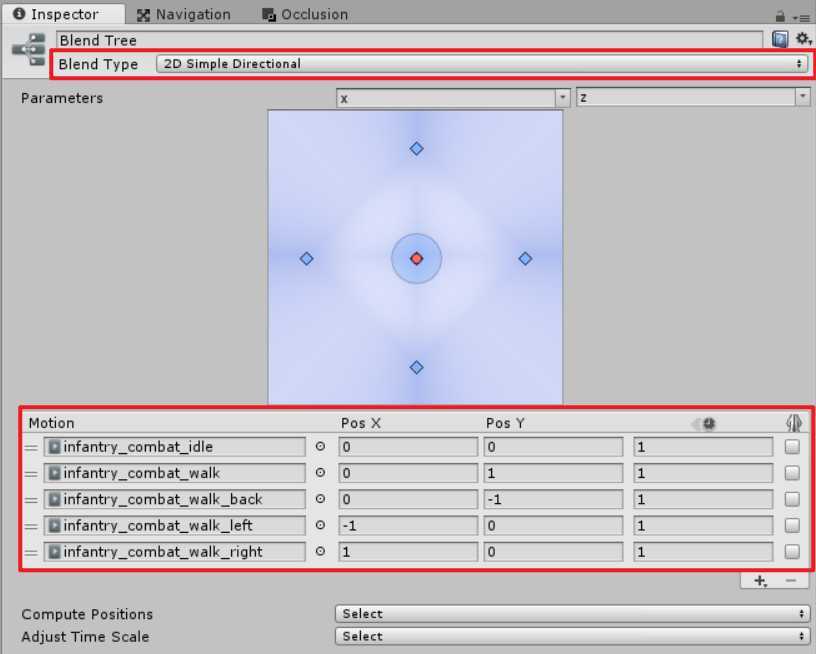
Task: Open object picker for infantry_combat_walk_right
Action: (321, 551)
